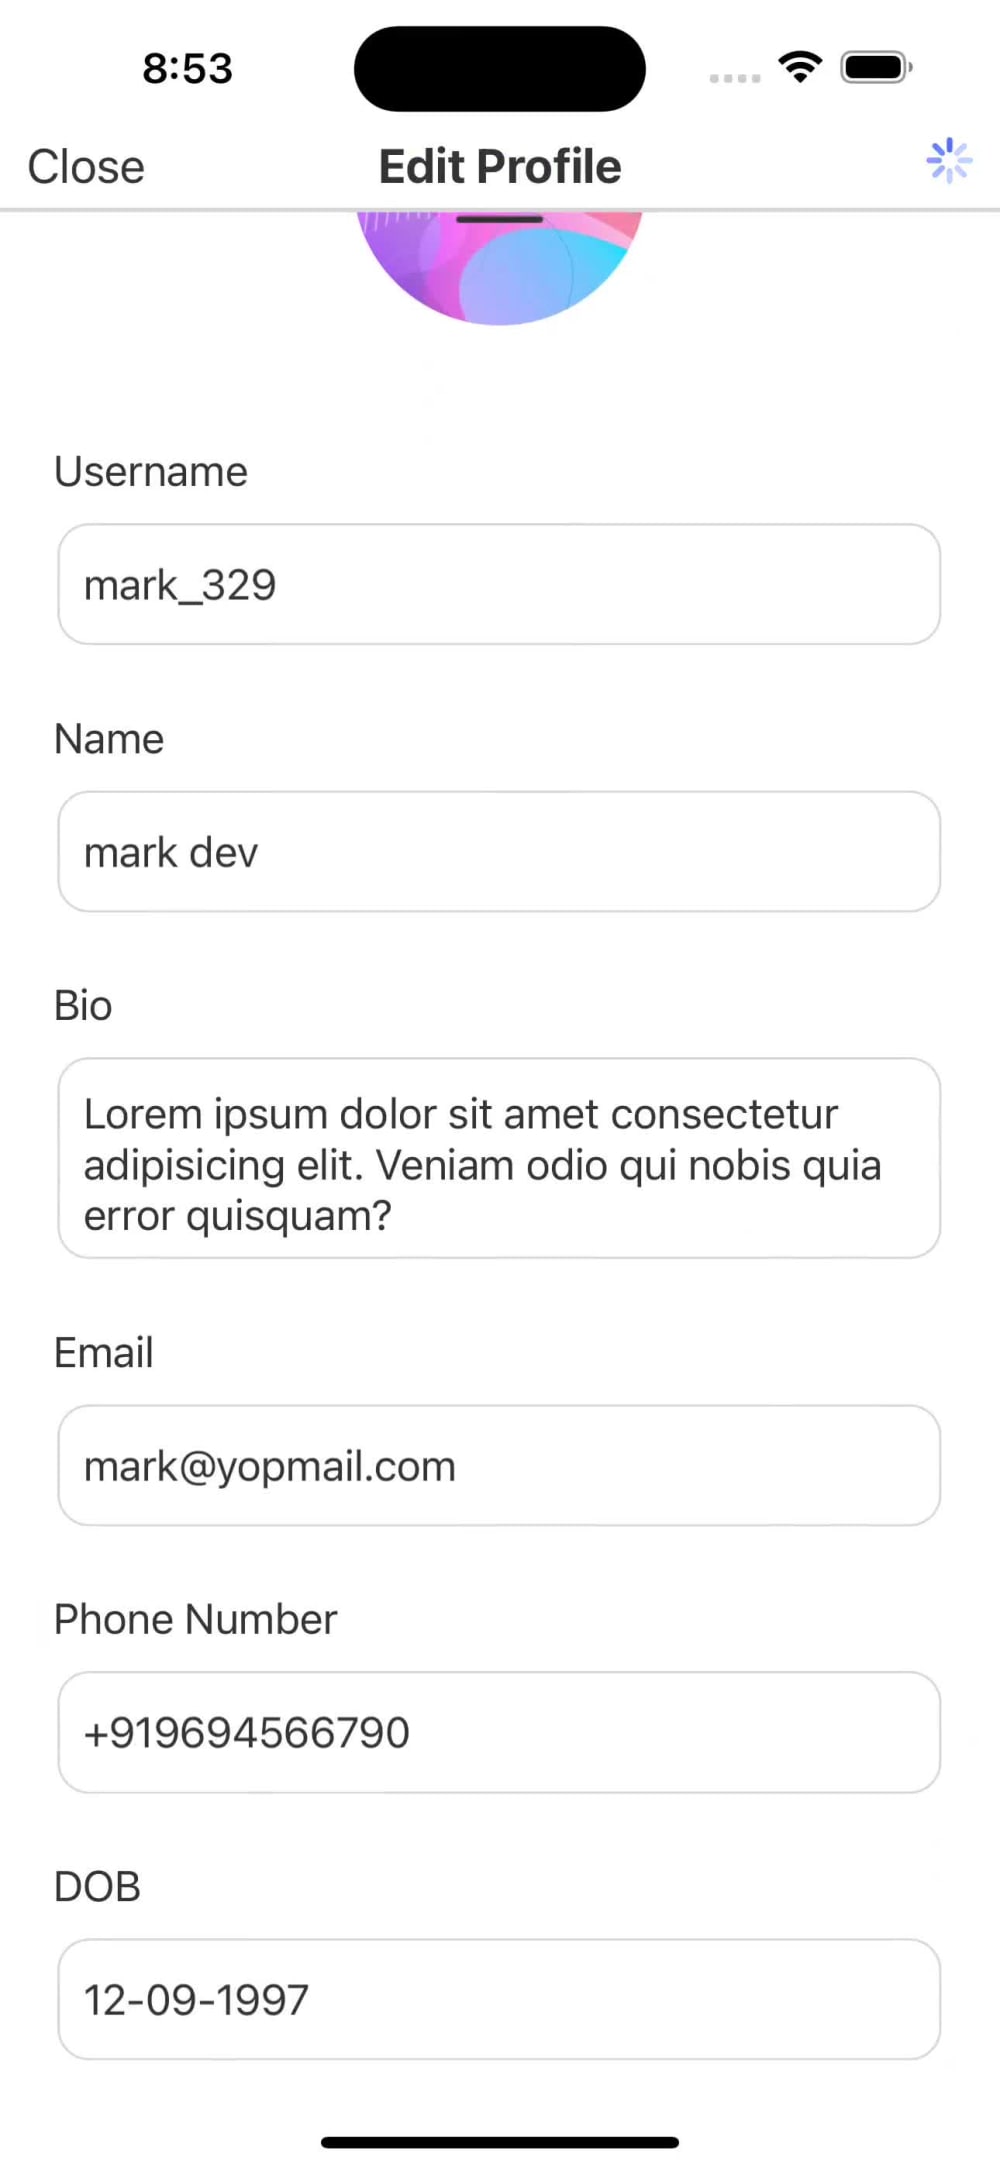Tap the battery status icon
This screenshot has width=1000, height=2167.
[x=877, y=68]
